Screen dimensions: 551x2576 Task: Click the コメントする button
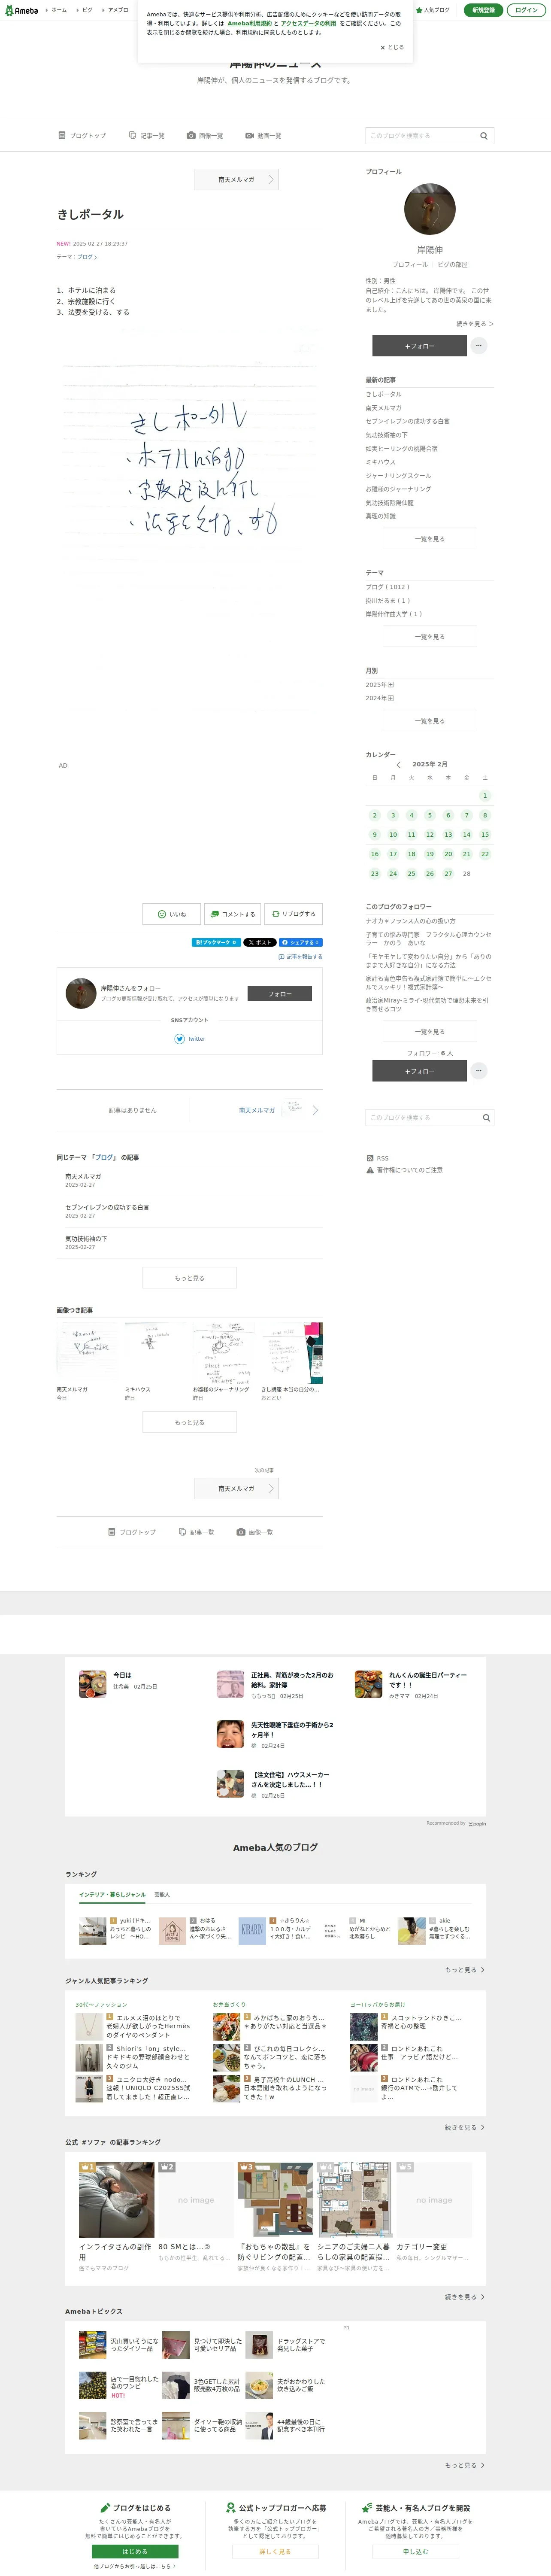232,914
